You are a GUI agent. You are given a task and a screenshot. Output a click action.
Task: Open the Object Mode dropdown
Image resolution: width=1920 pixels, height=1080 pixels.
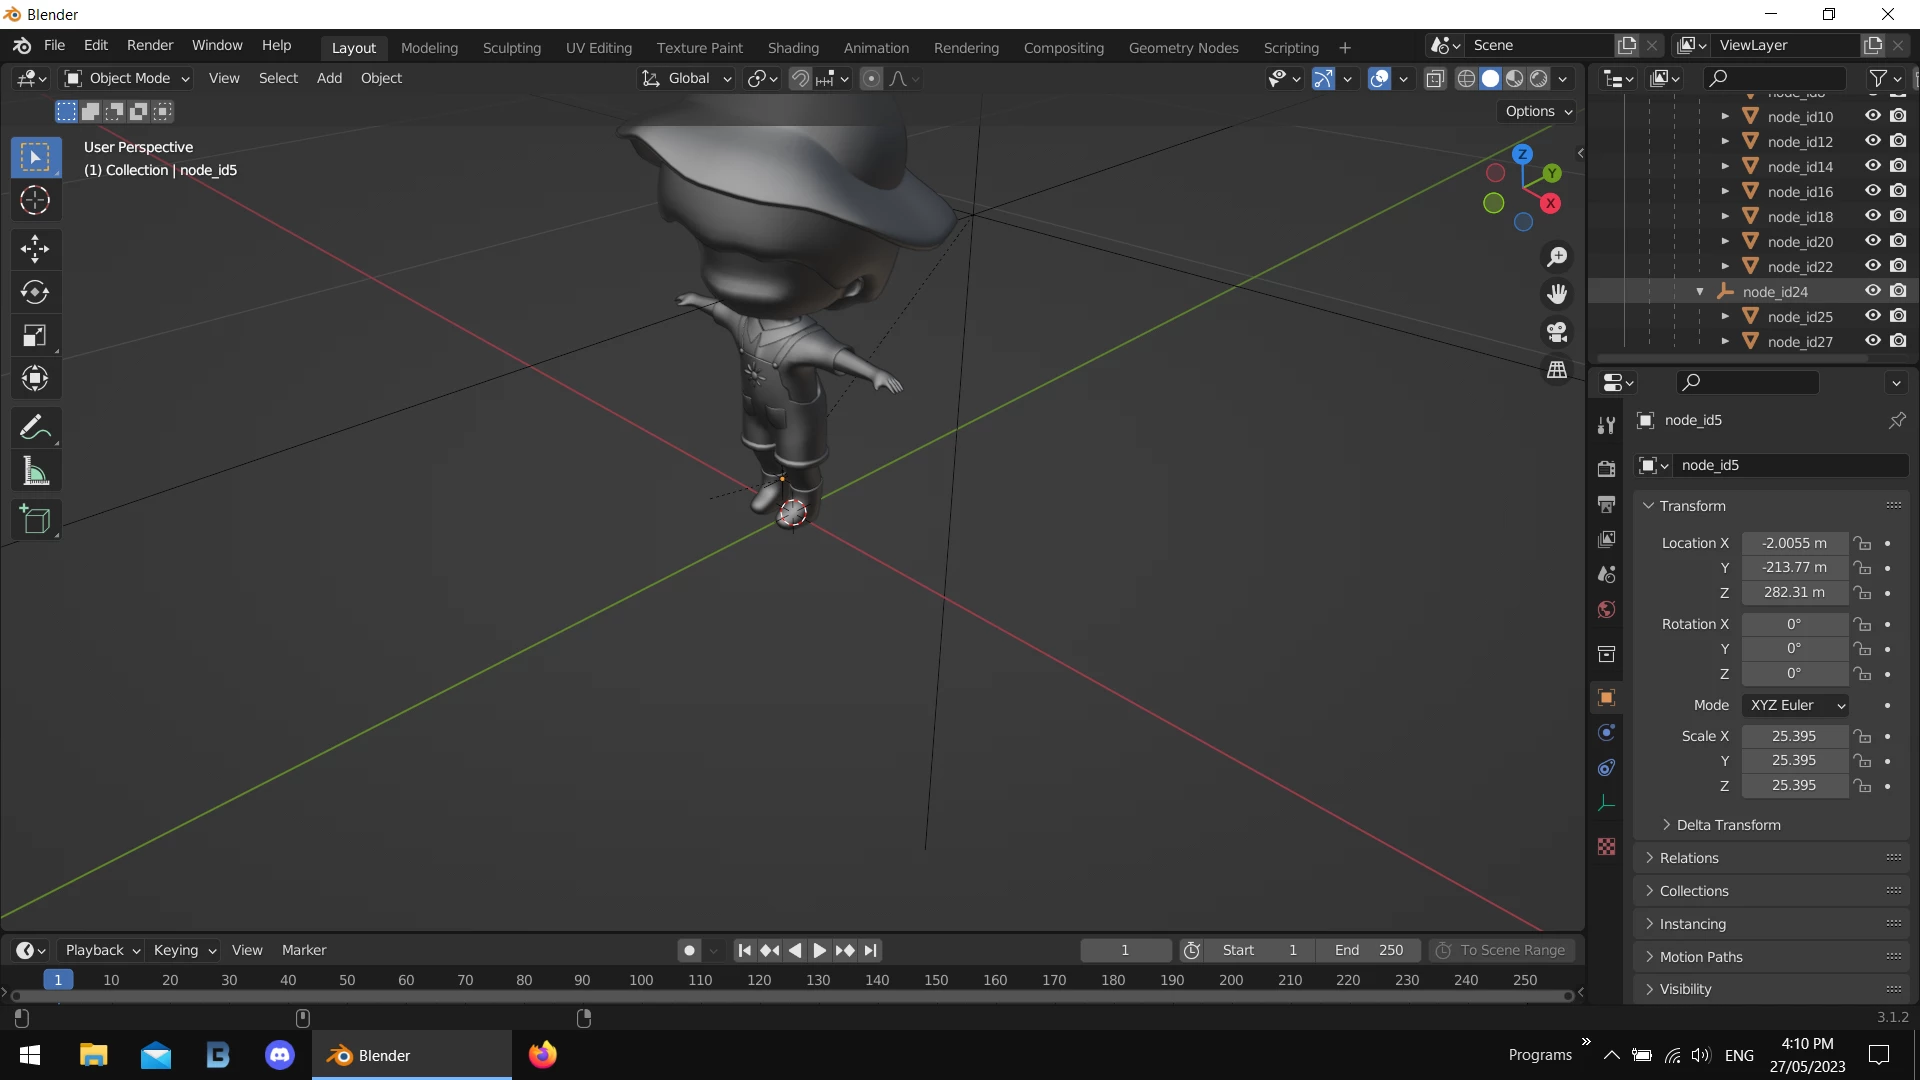[x=127, y=78]
